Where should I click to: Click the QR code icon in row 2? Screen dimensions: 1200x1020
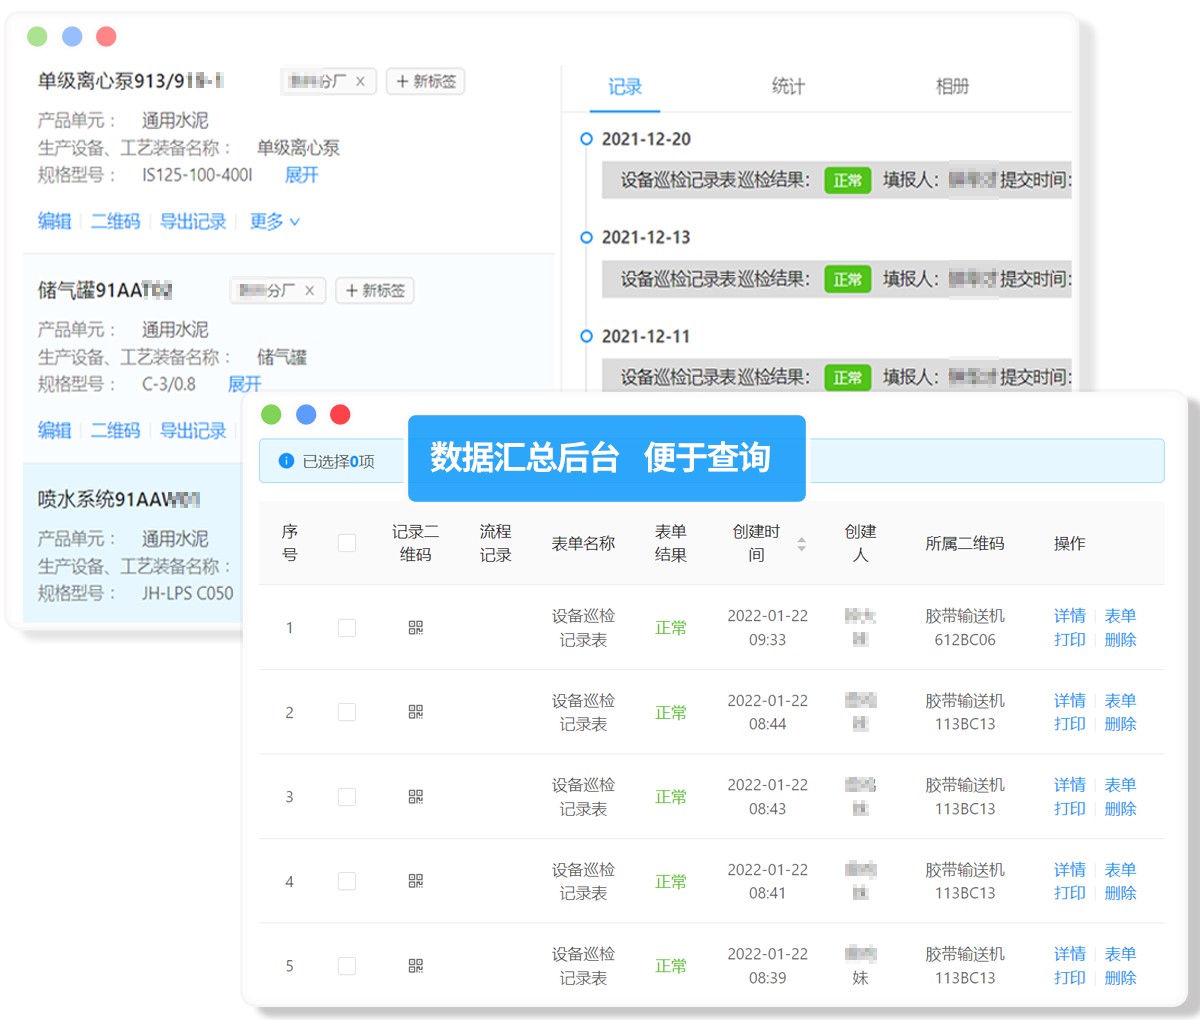click(416, 712)
